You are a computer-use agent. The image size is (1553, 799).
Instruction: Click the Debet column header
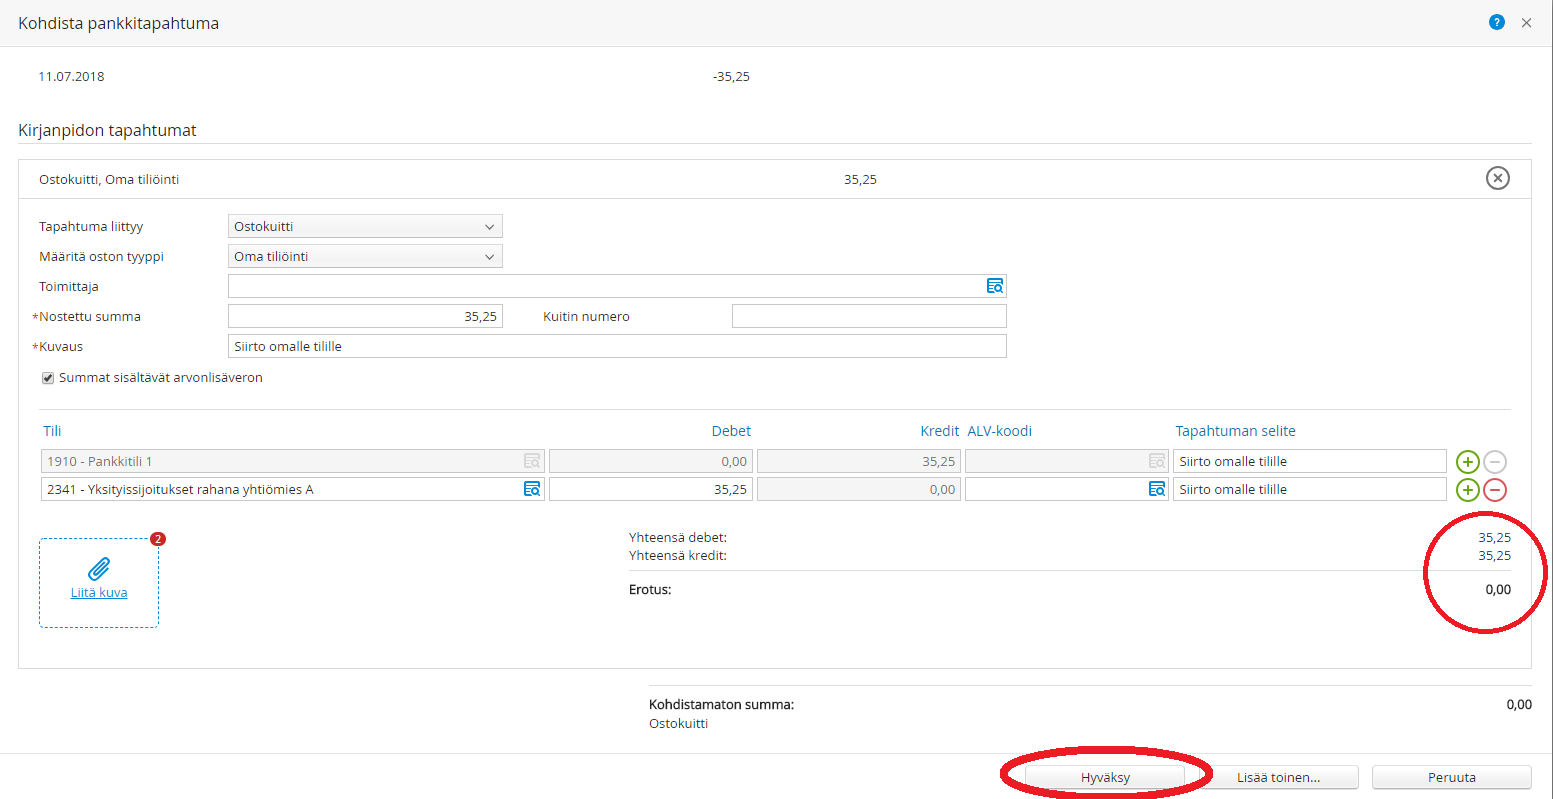point(731,431)
